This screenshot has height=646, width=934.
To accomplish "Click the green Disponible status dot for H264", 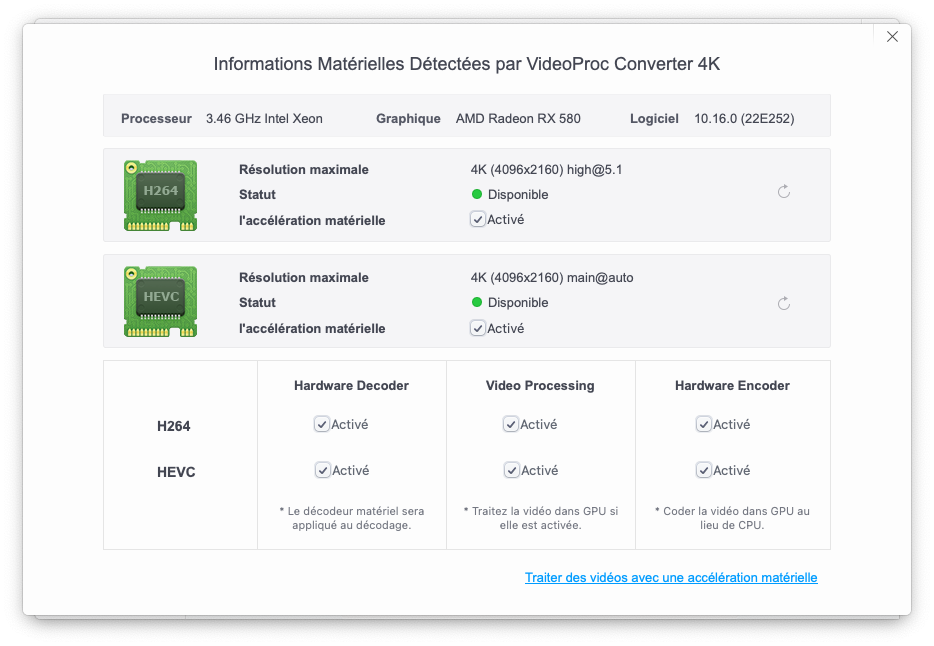I will point(477,194).
